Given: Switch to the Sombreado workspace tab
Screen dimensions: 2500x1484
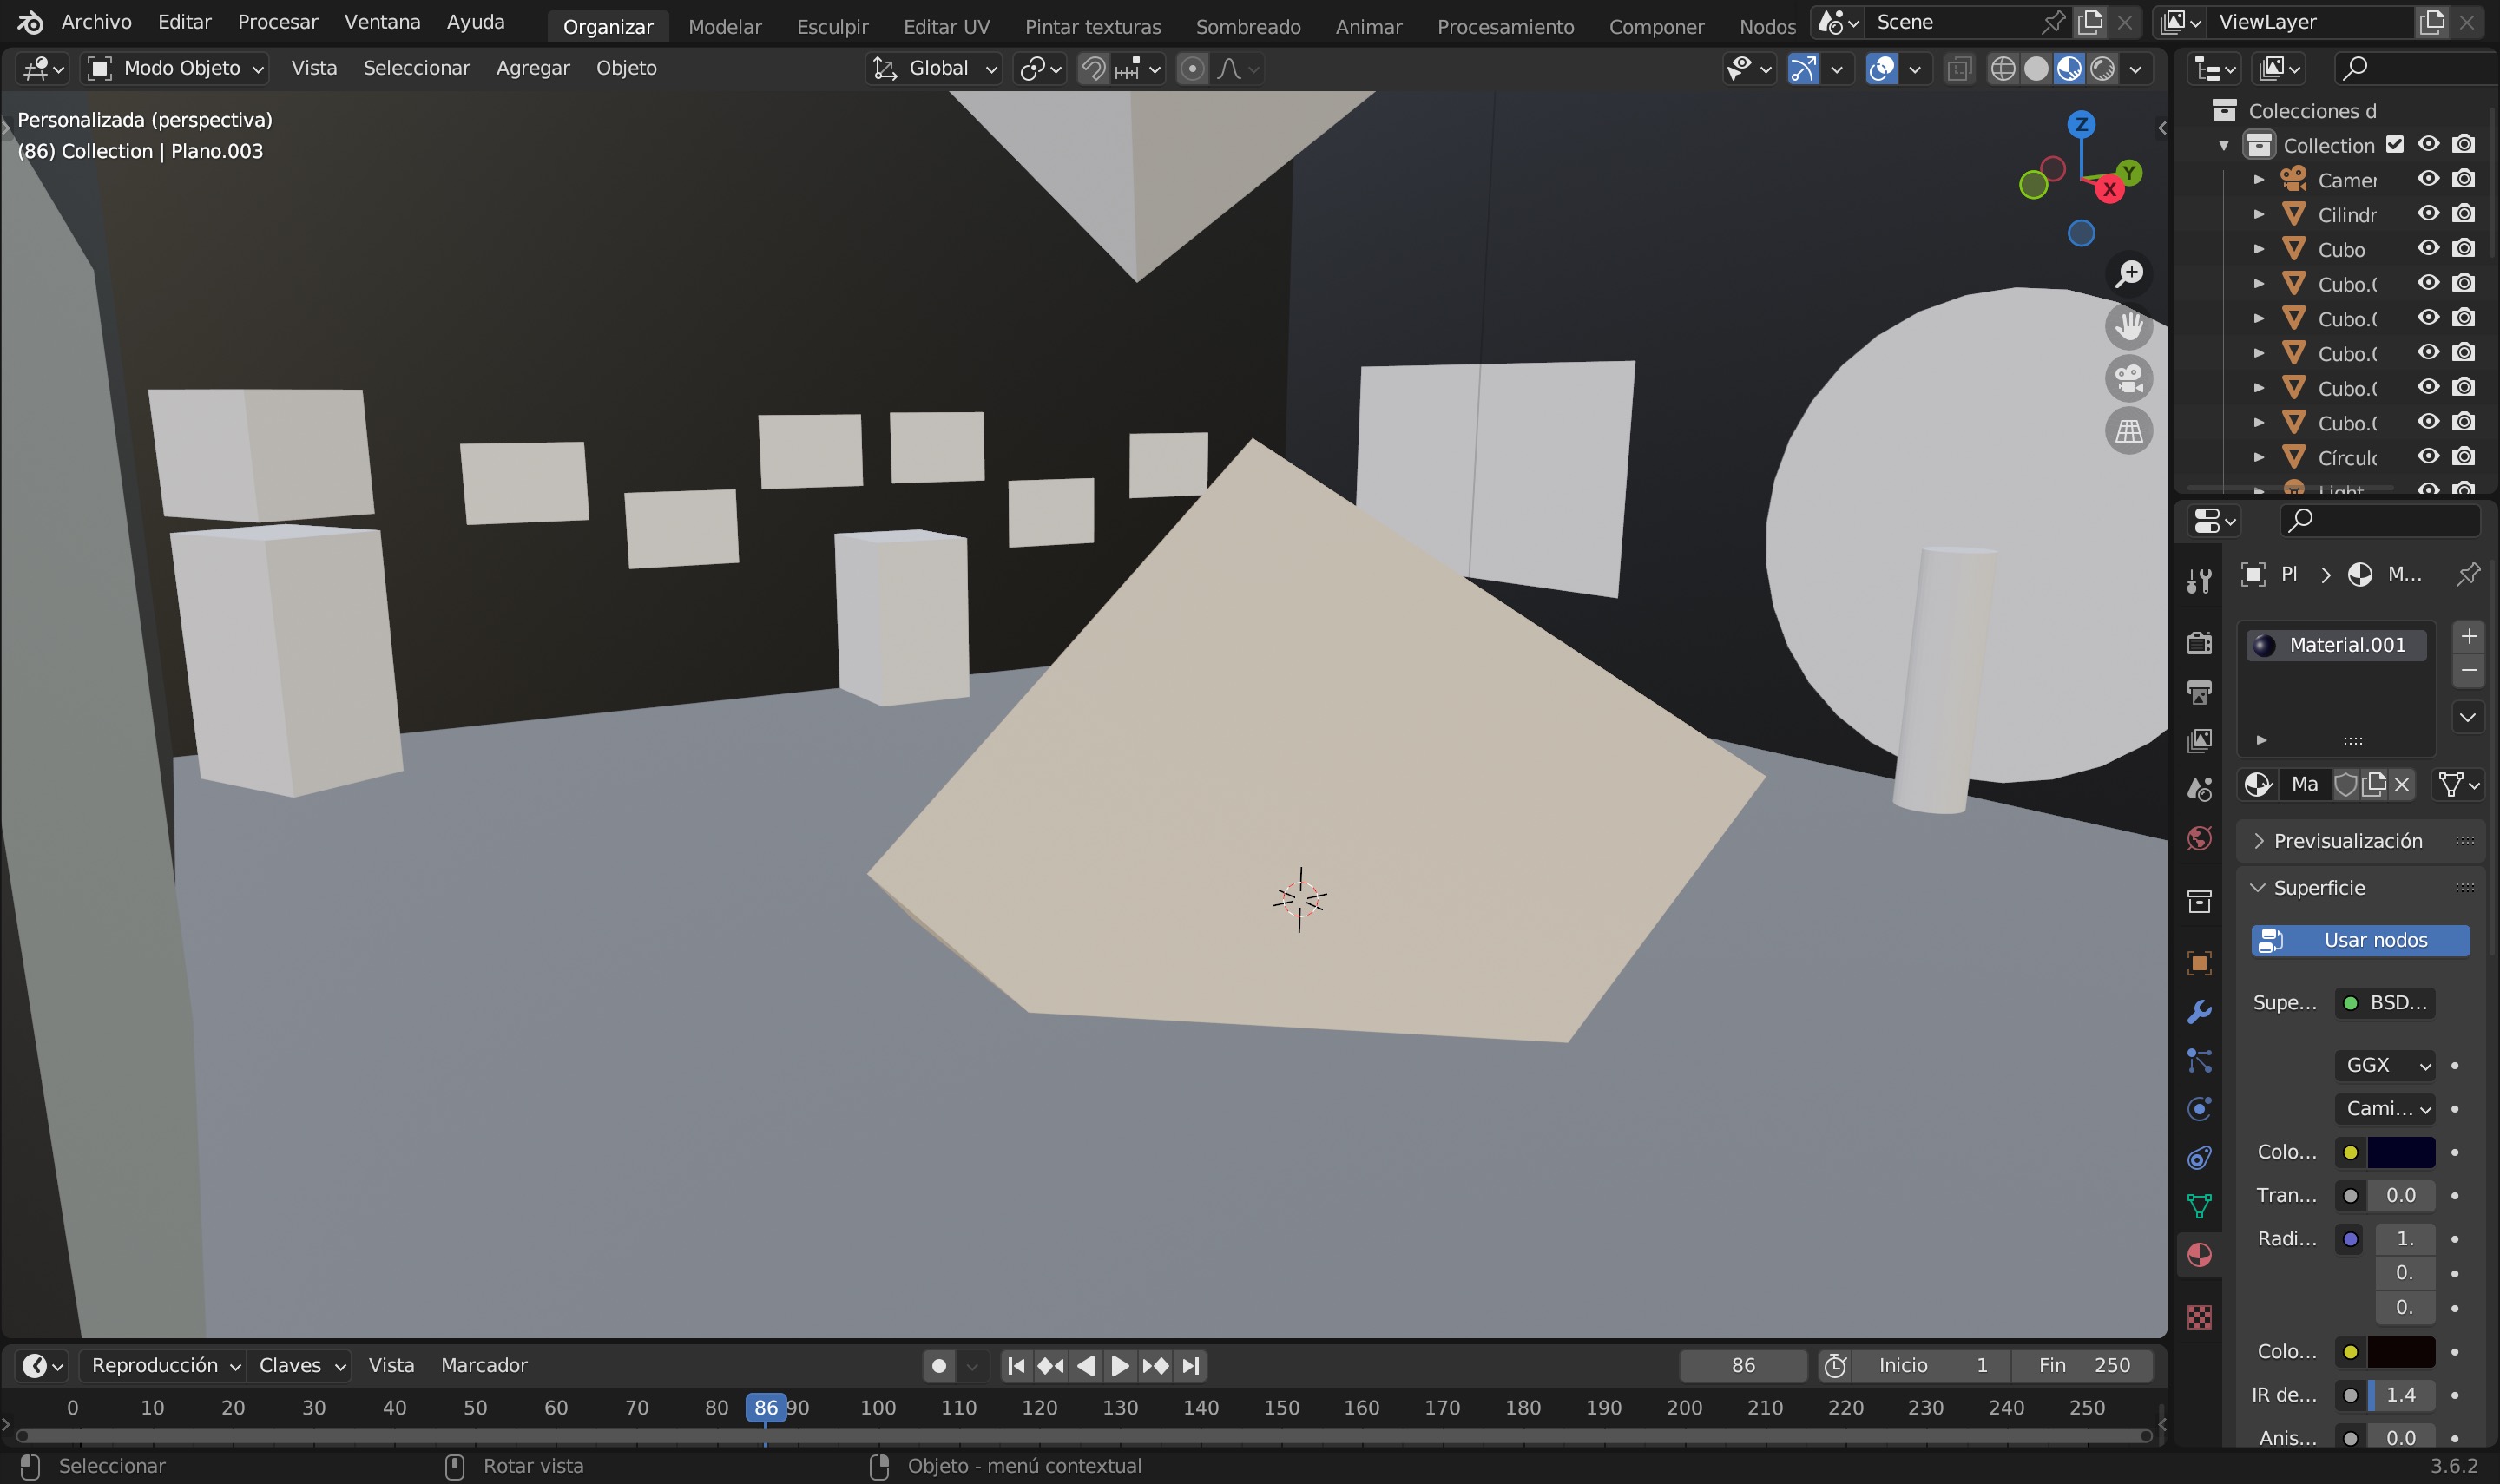Looking at the screenshot, I should [1247, 26].
